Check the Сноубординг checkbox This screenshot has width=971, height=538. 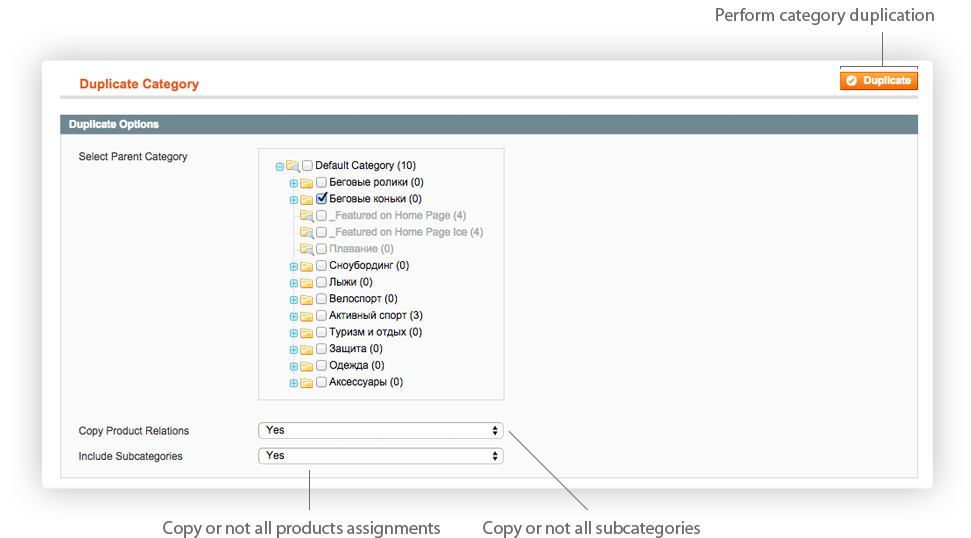(321, 266)
